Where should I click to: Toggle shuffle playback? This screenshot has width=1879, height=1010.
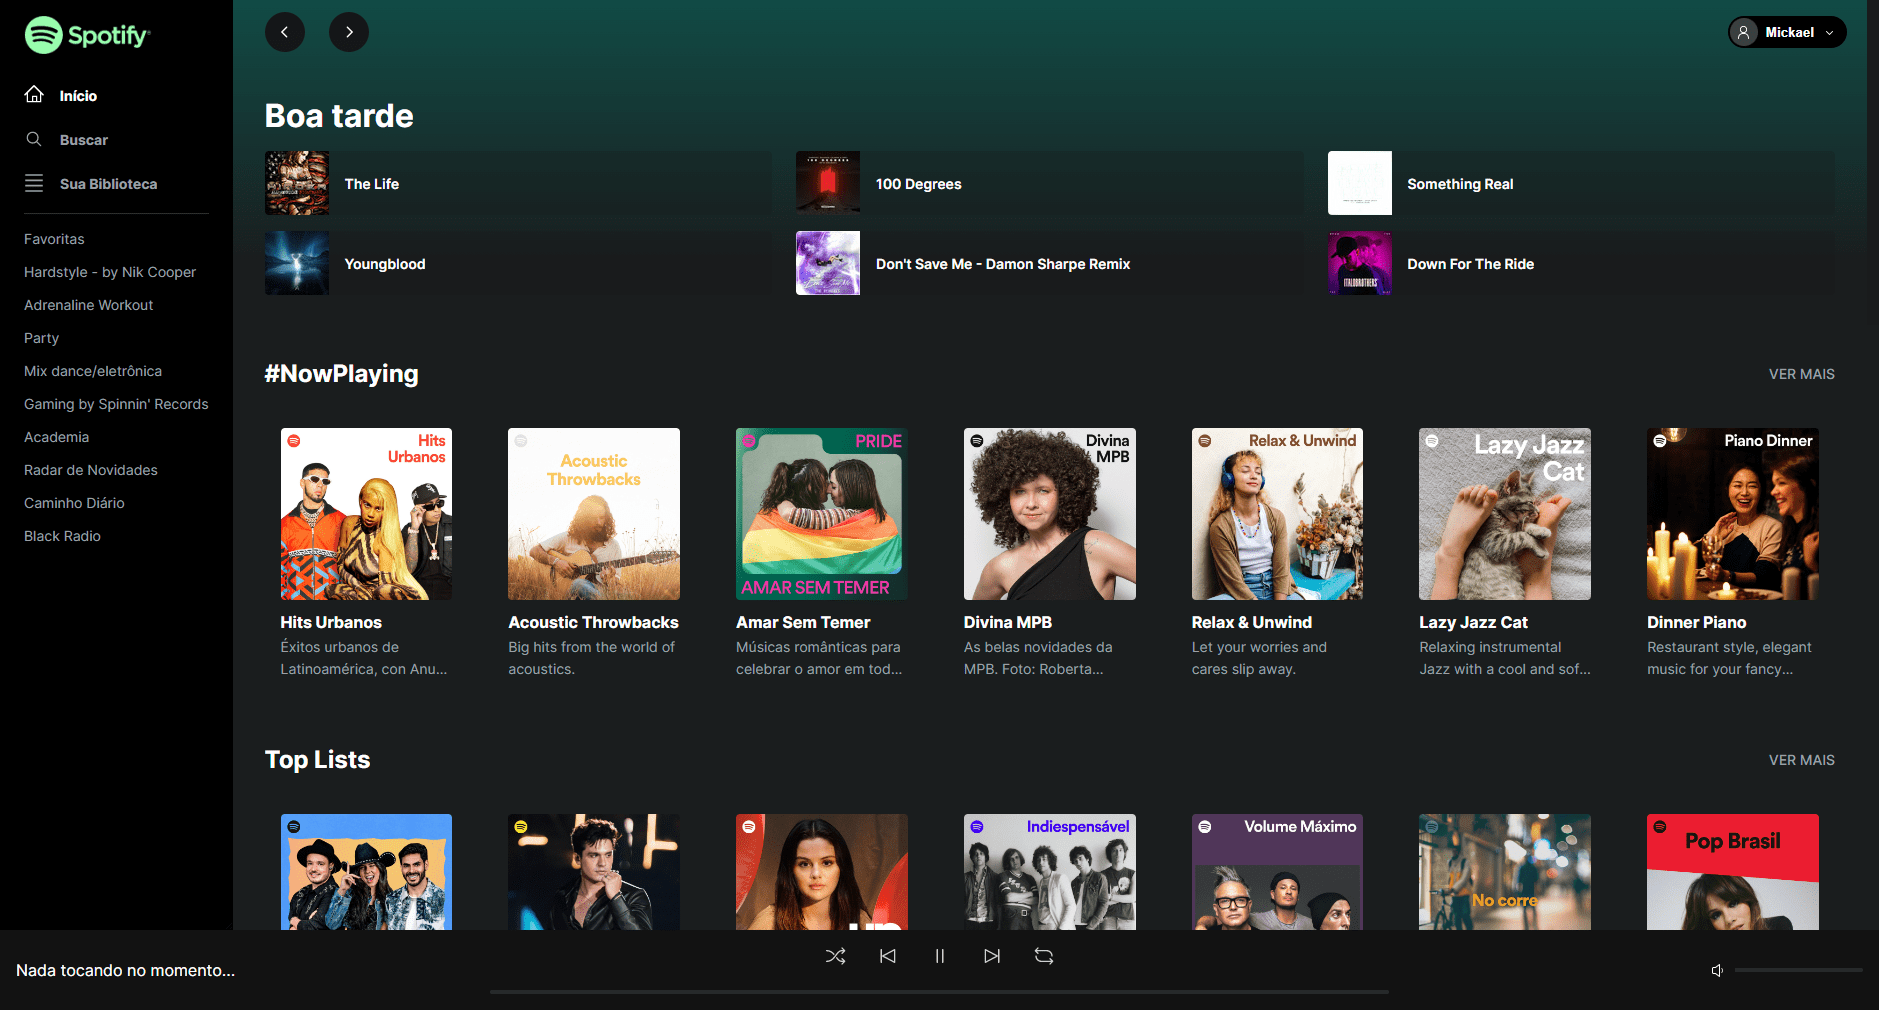(x=836, y=956)
